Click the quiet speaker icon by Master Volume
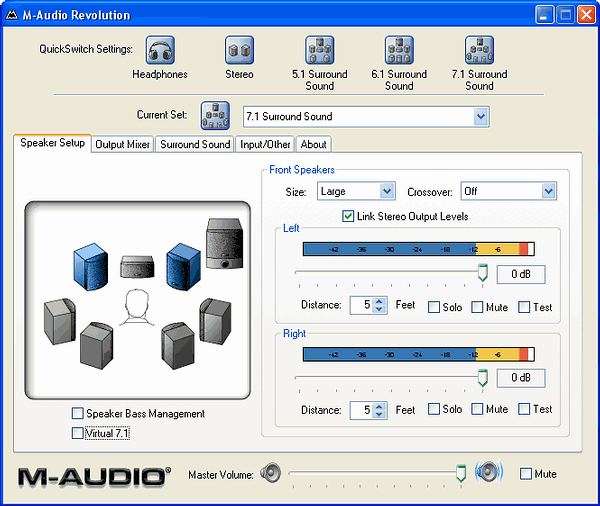The height and width of the screenshot is (506, 600). (271, 473)
